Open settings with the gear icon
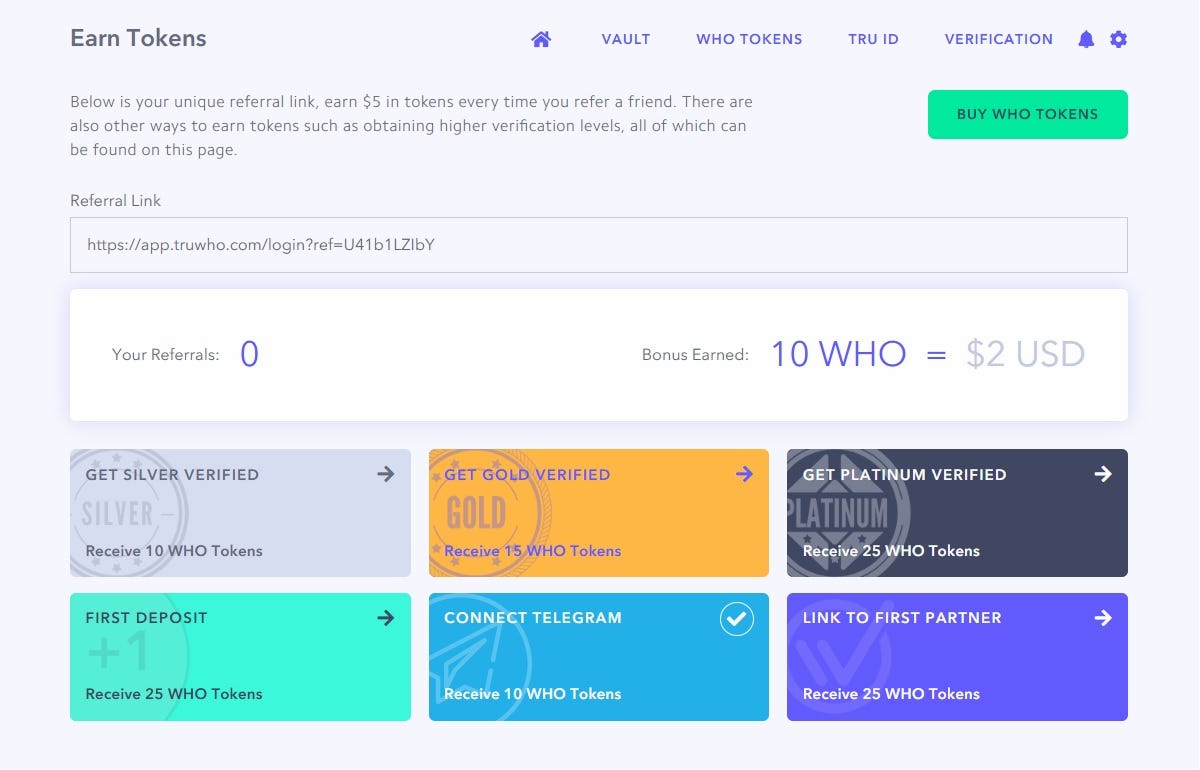The height and width of the screenshot is (770, 1200). click(1118, 39)
